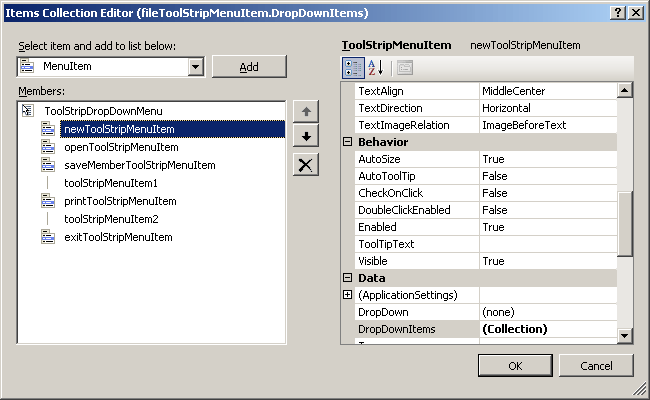Click the Cancel button
650x400 pixels.
595,366
